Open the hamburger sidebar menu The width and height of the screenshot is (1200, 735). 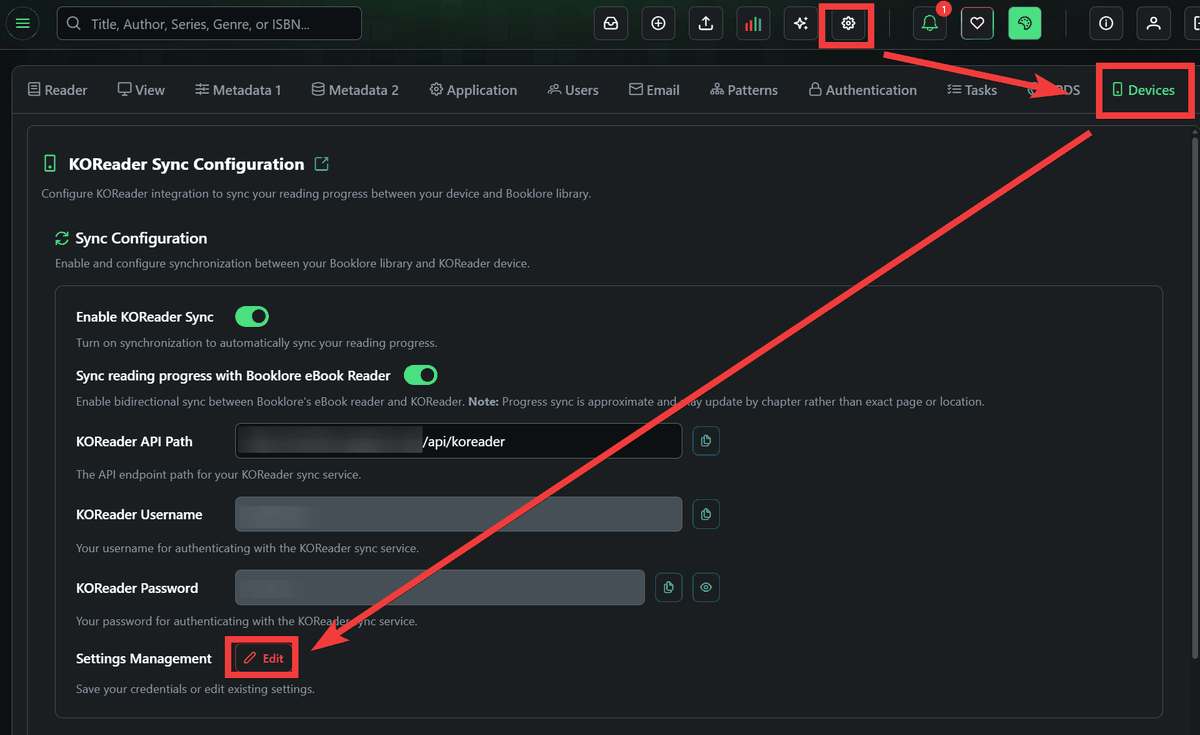23,23
